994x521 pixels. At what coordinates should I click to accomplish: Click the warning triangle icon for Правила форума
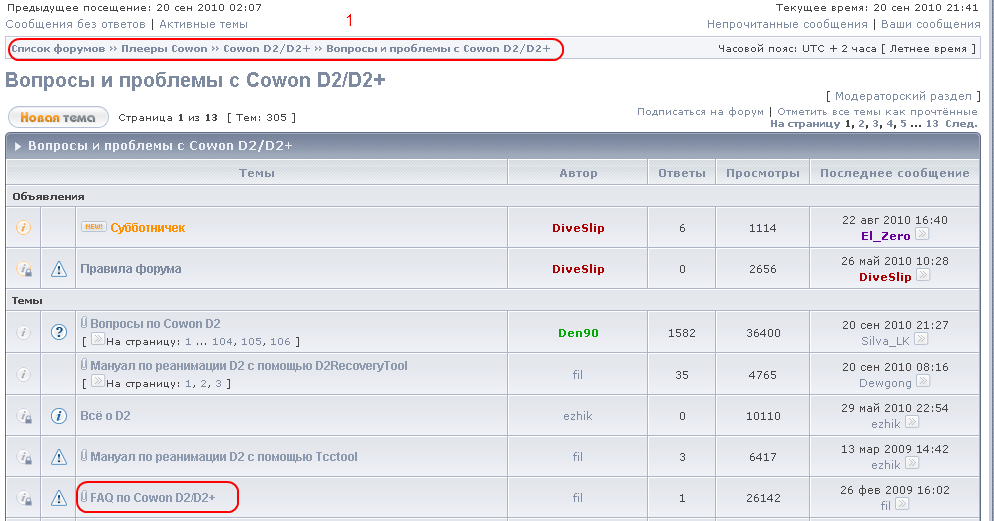coord(58,269)
